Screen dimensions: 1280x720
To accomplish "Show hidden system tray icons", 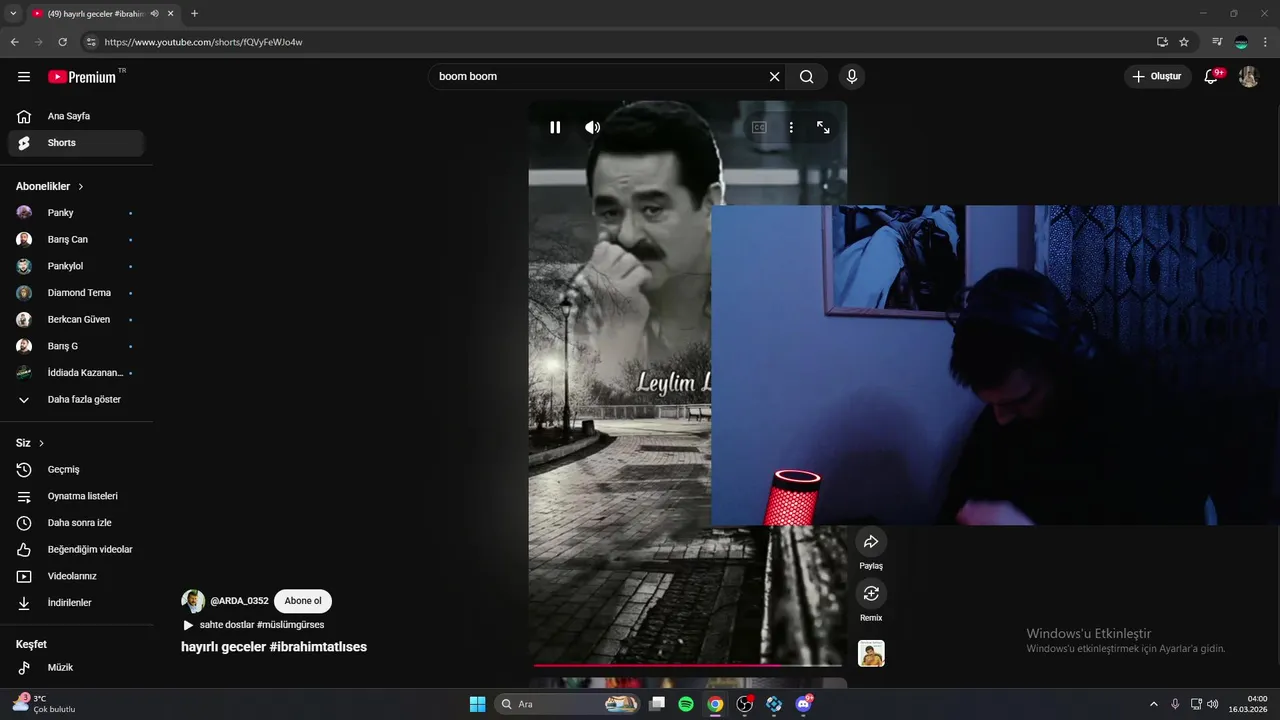I will pyautogui.click(x=1153, y=704).
